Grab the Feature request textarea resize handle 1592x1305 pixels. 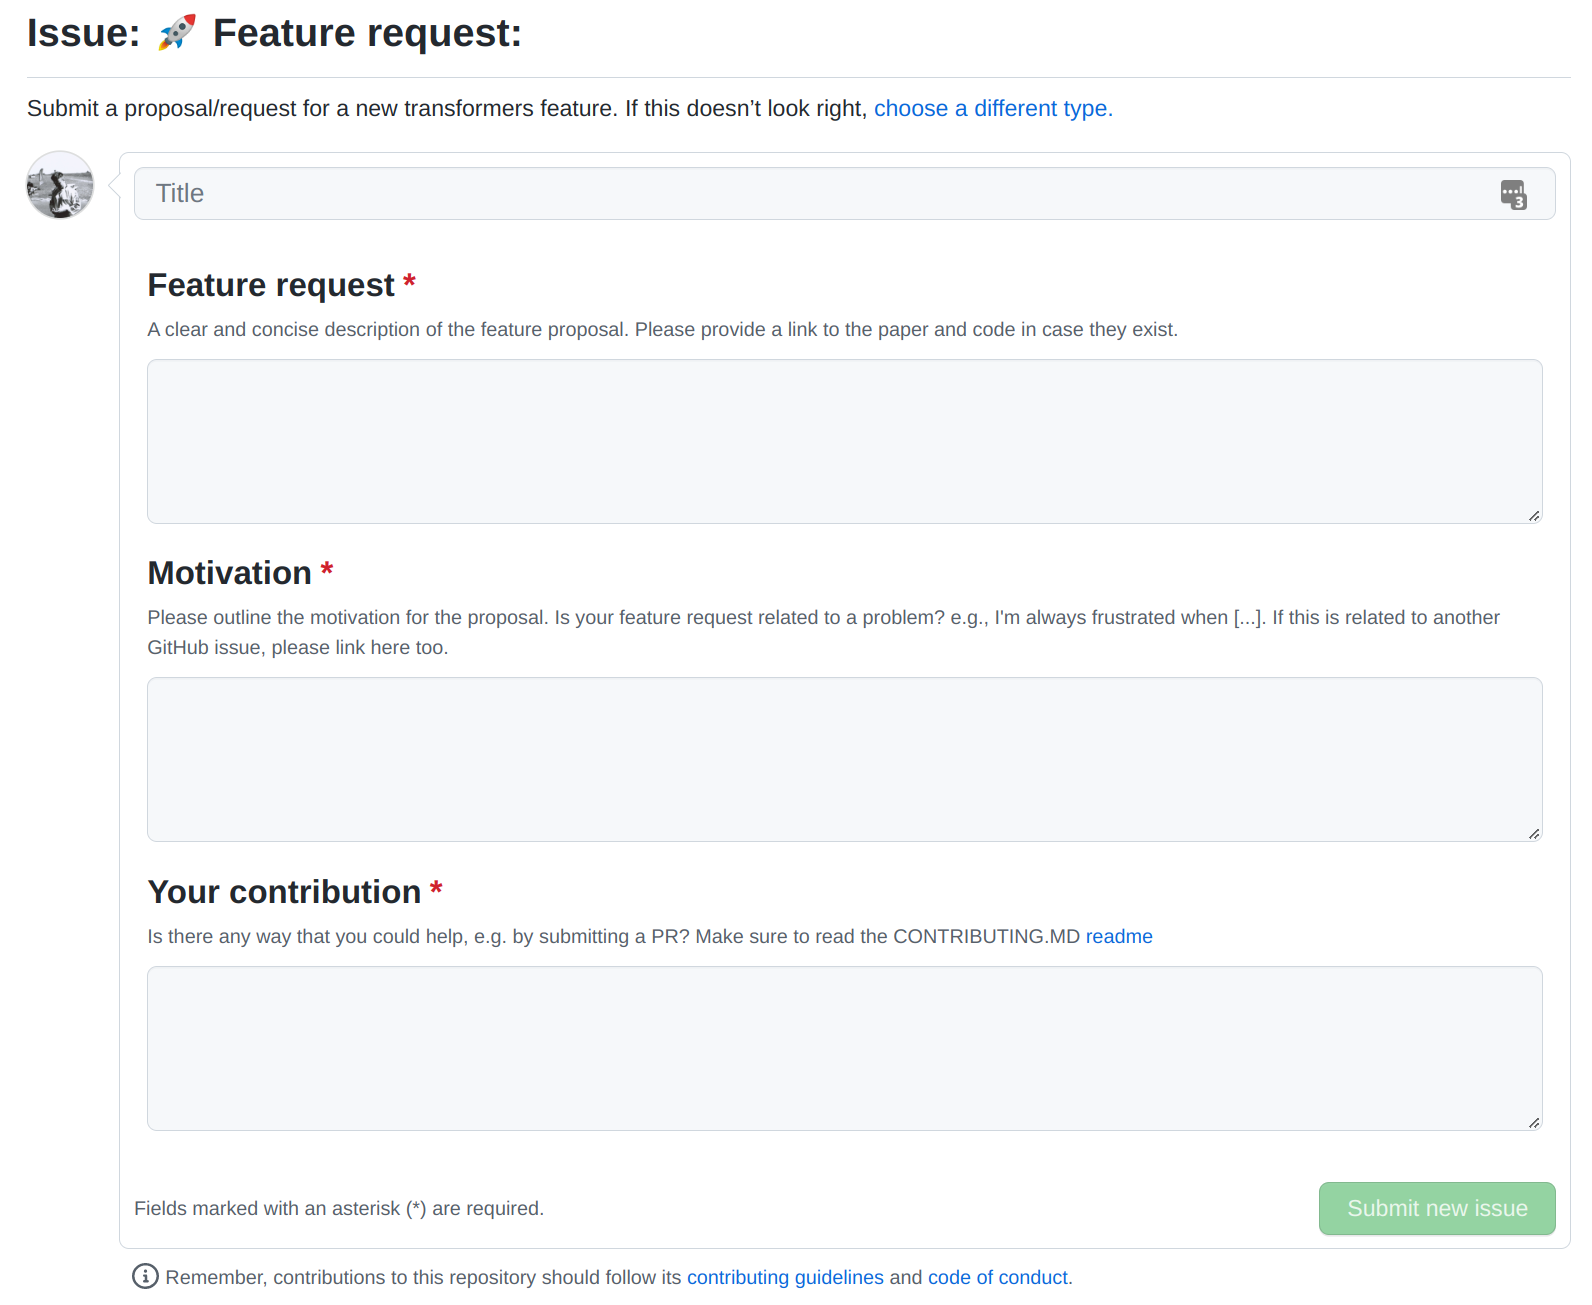1533,515
